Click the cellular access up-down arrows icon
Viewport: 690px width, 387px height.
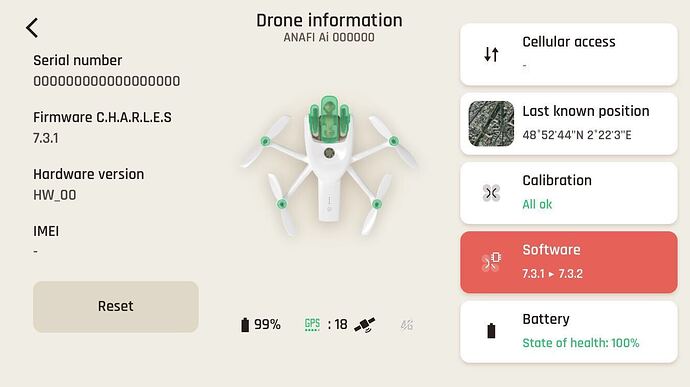click(x=491, y=54)
